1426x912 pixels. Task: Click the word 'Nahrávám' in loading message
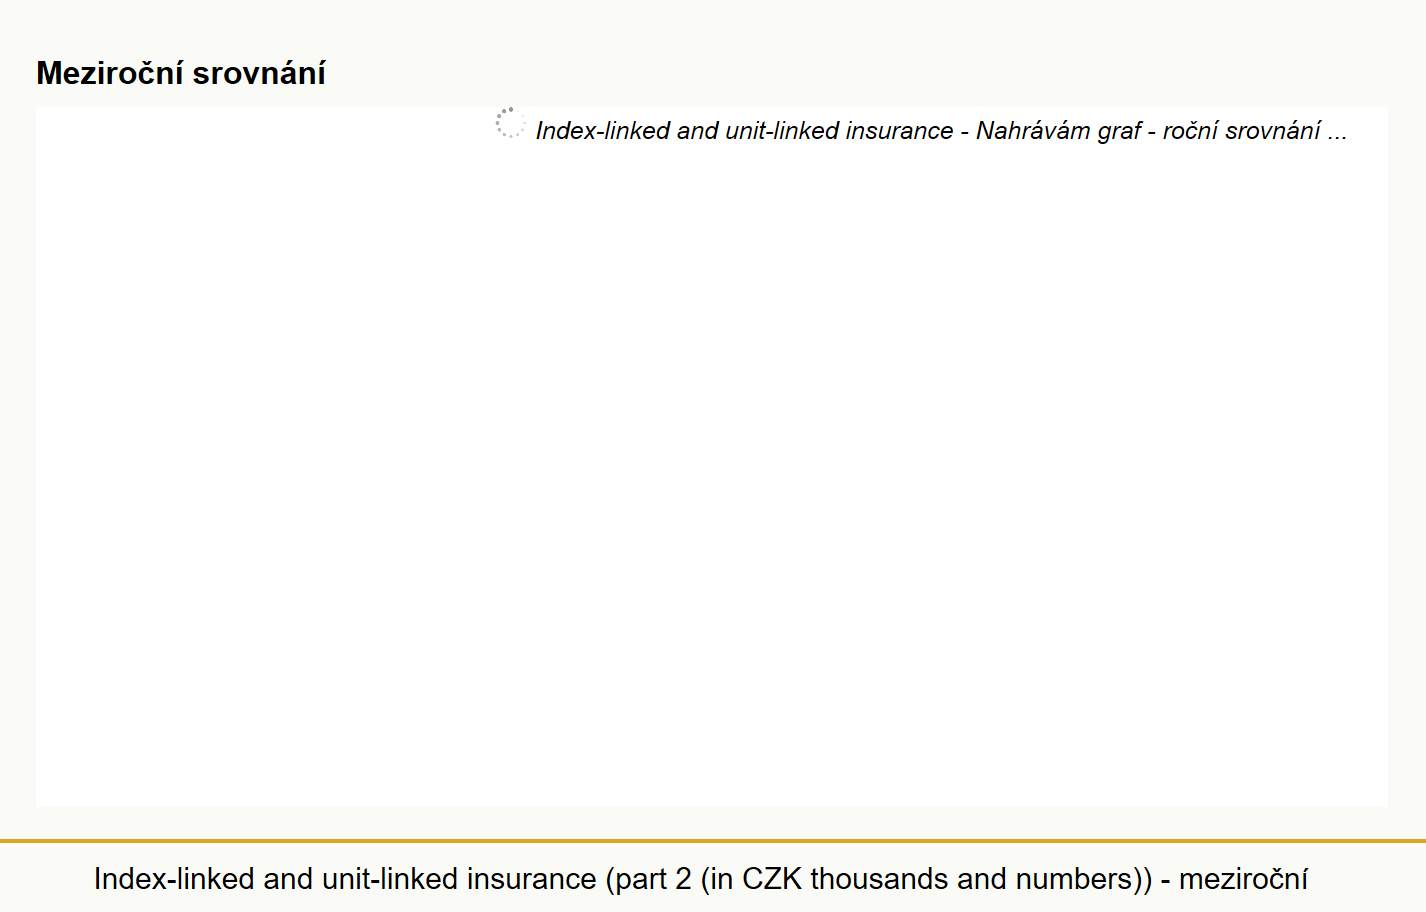1033,131
